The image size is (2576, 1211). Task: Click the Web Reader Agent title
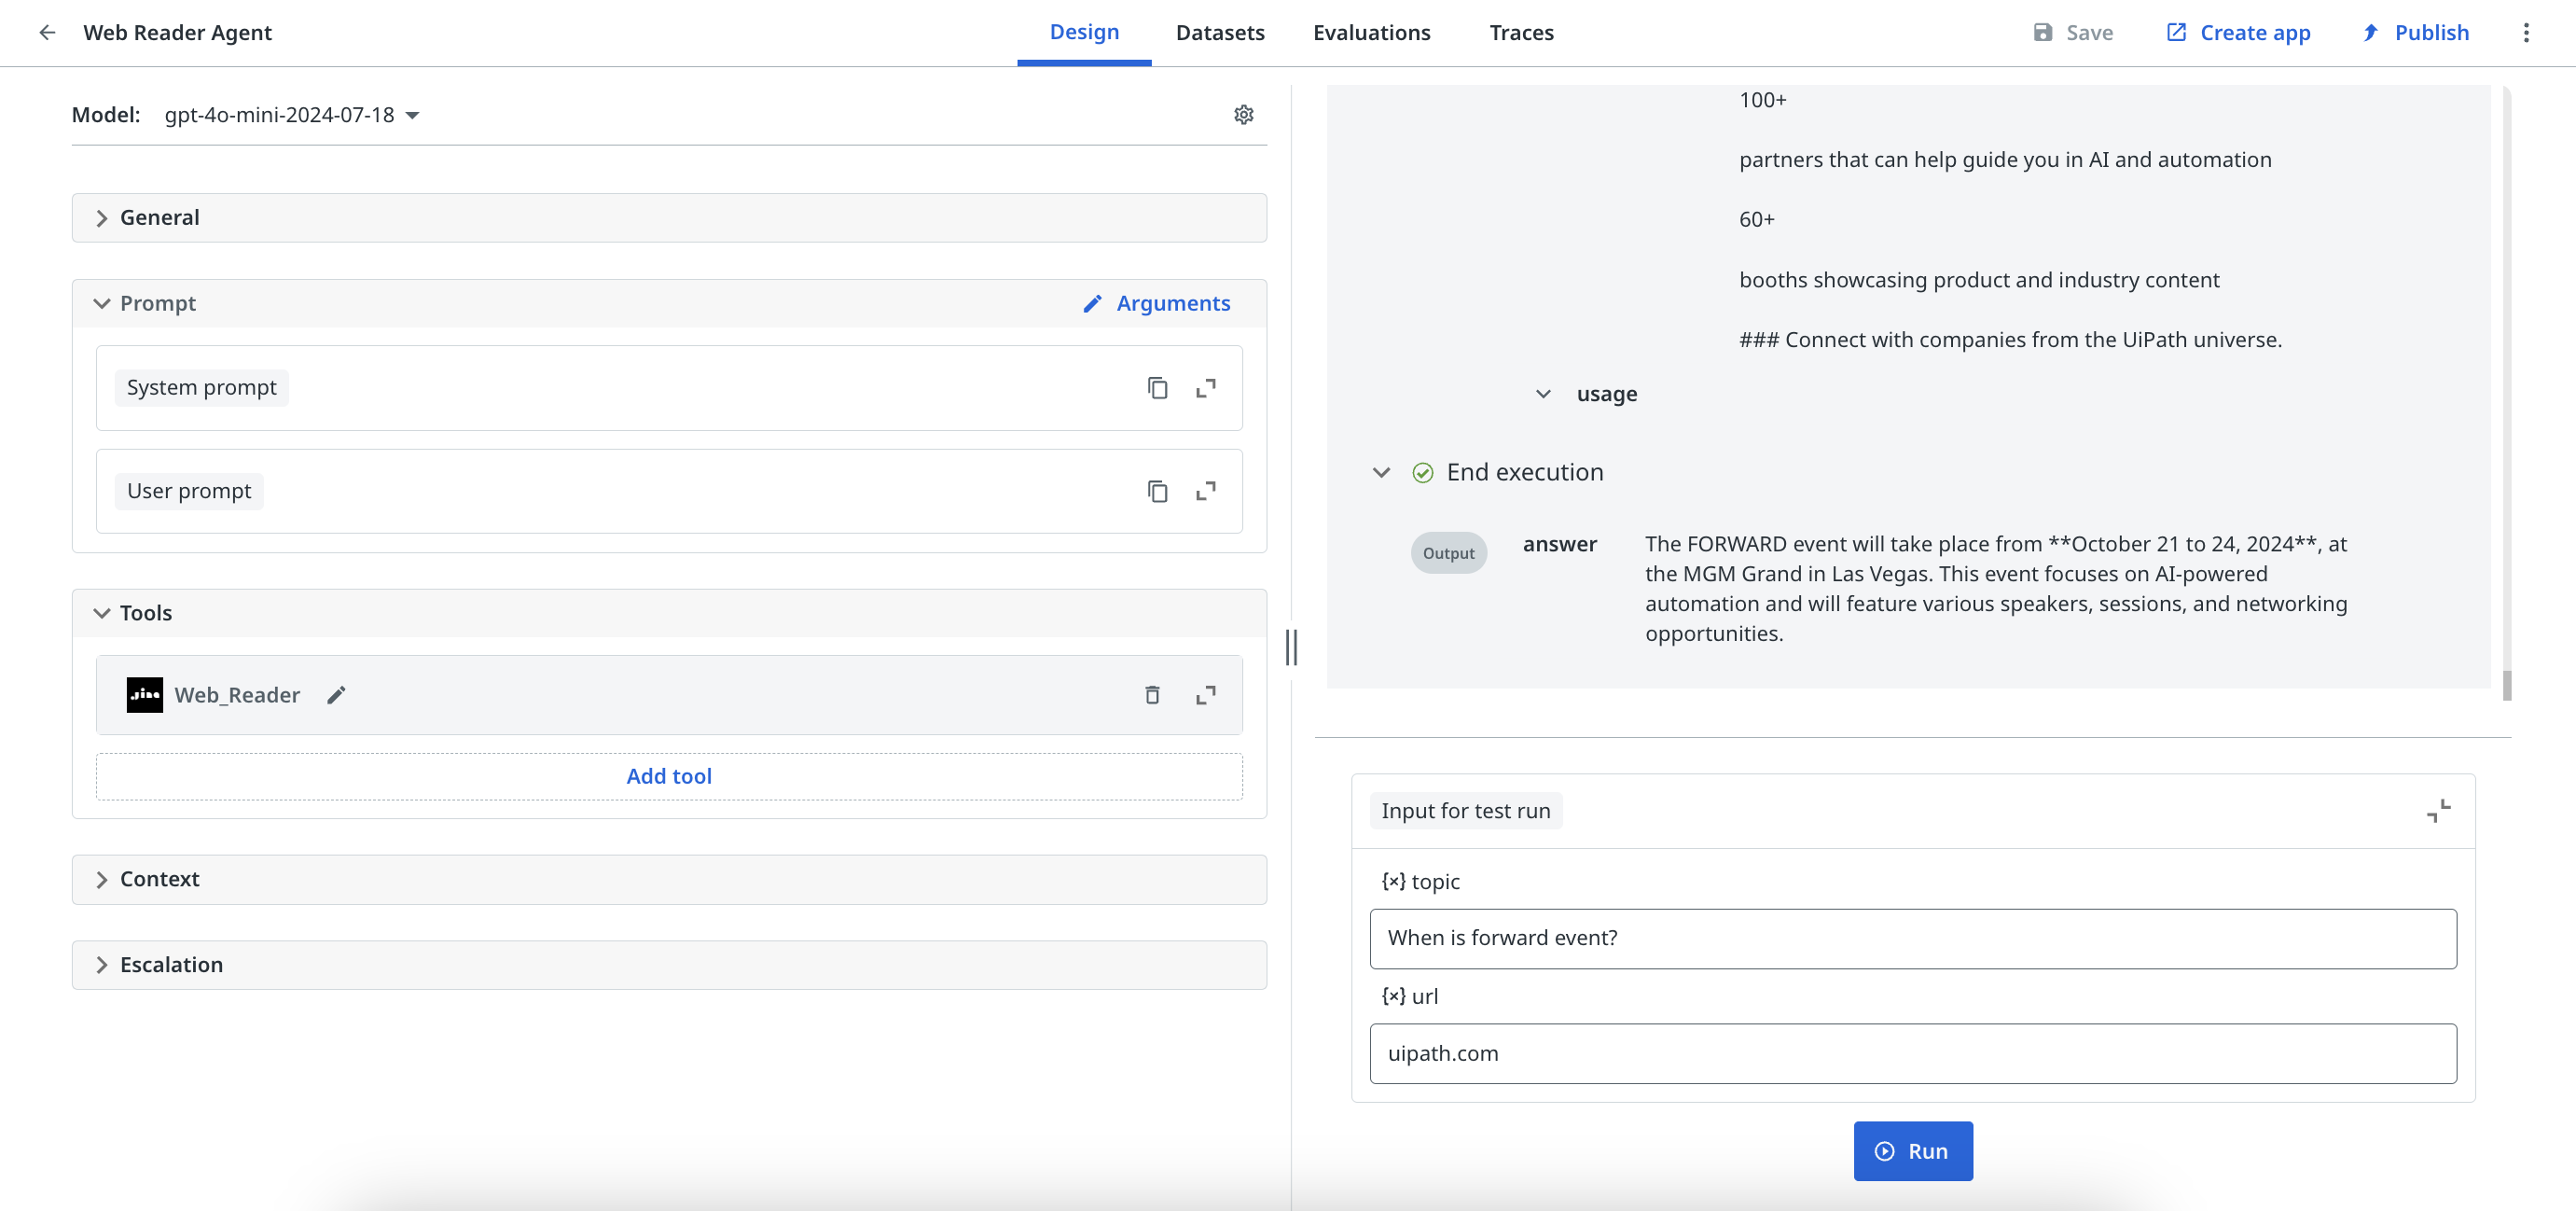(177, 33)
